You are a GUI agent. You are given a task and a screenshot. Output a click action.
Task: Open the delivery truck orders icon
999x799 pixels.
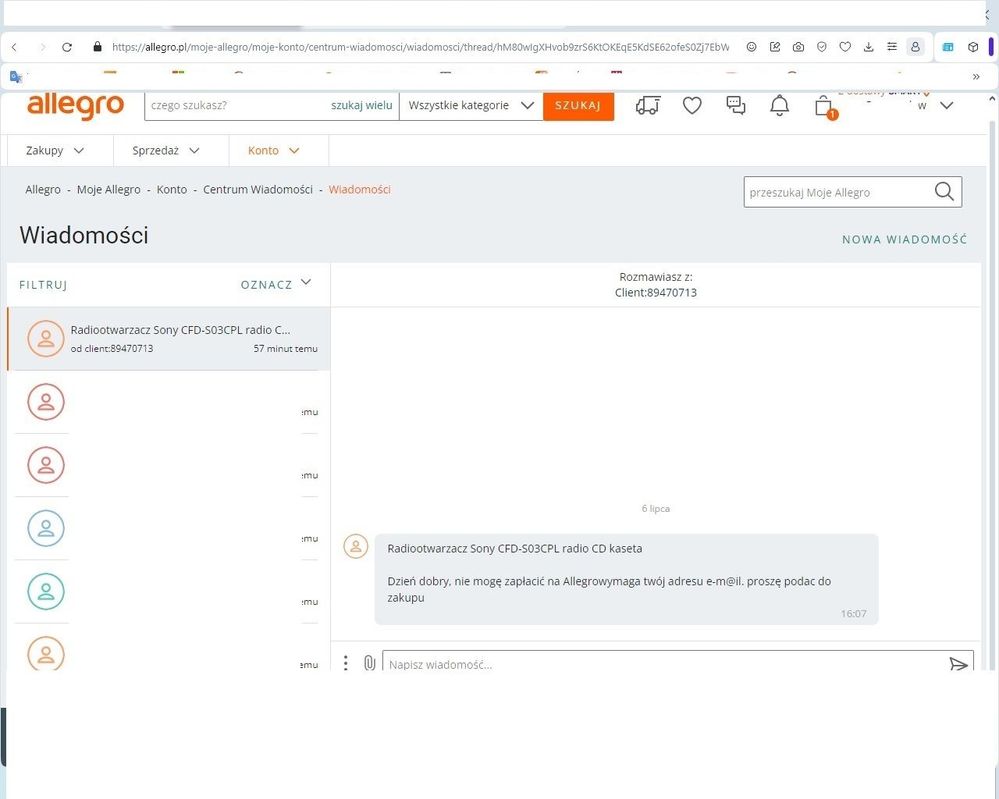click(x=648, y=106)
